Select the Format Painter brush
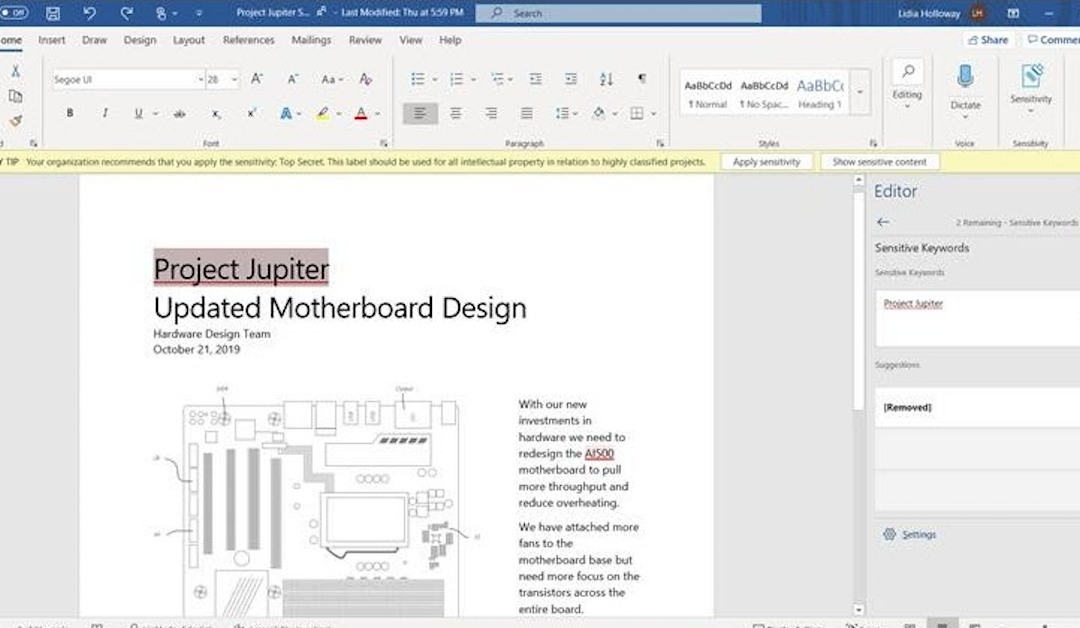Viewport: 1080px width, 628px height. [x=15, y=121]
